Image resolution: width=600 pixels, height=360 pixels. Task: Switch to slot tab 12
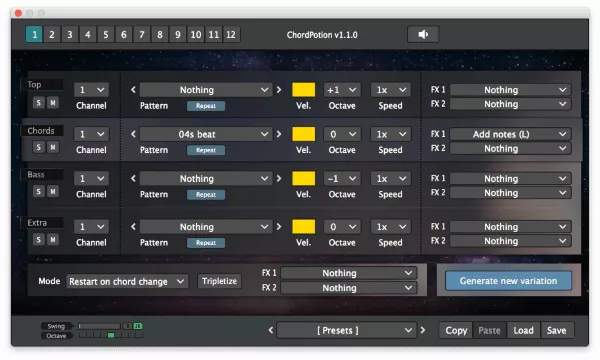(x=231, y=35)
